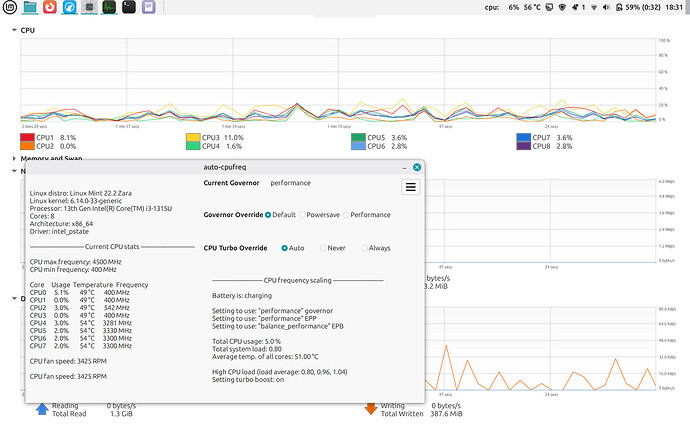This screenshot has height=431, width=690.
Task: Expand the Memory and Swap section
Action: [14, 158]
